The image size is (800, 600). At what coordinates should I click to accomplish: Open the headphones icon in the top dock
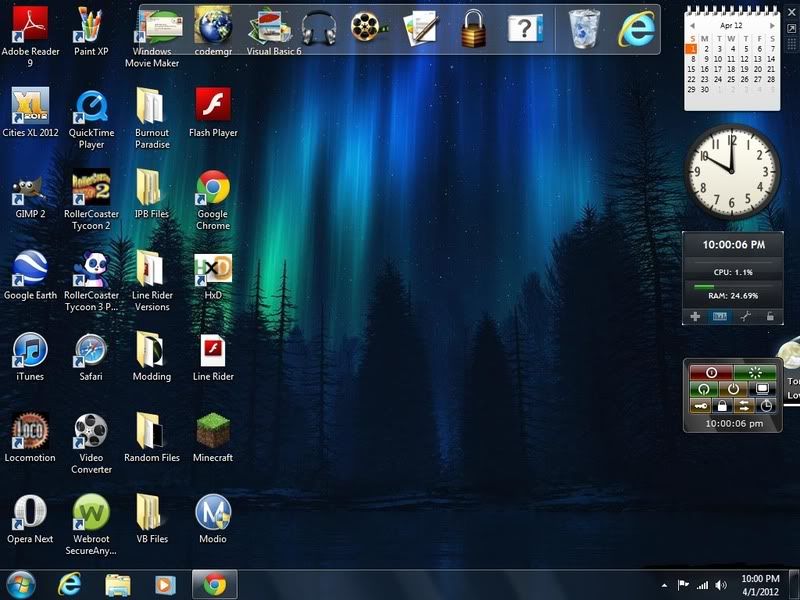pos(318,28)
